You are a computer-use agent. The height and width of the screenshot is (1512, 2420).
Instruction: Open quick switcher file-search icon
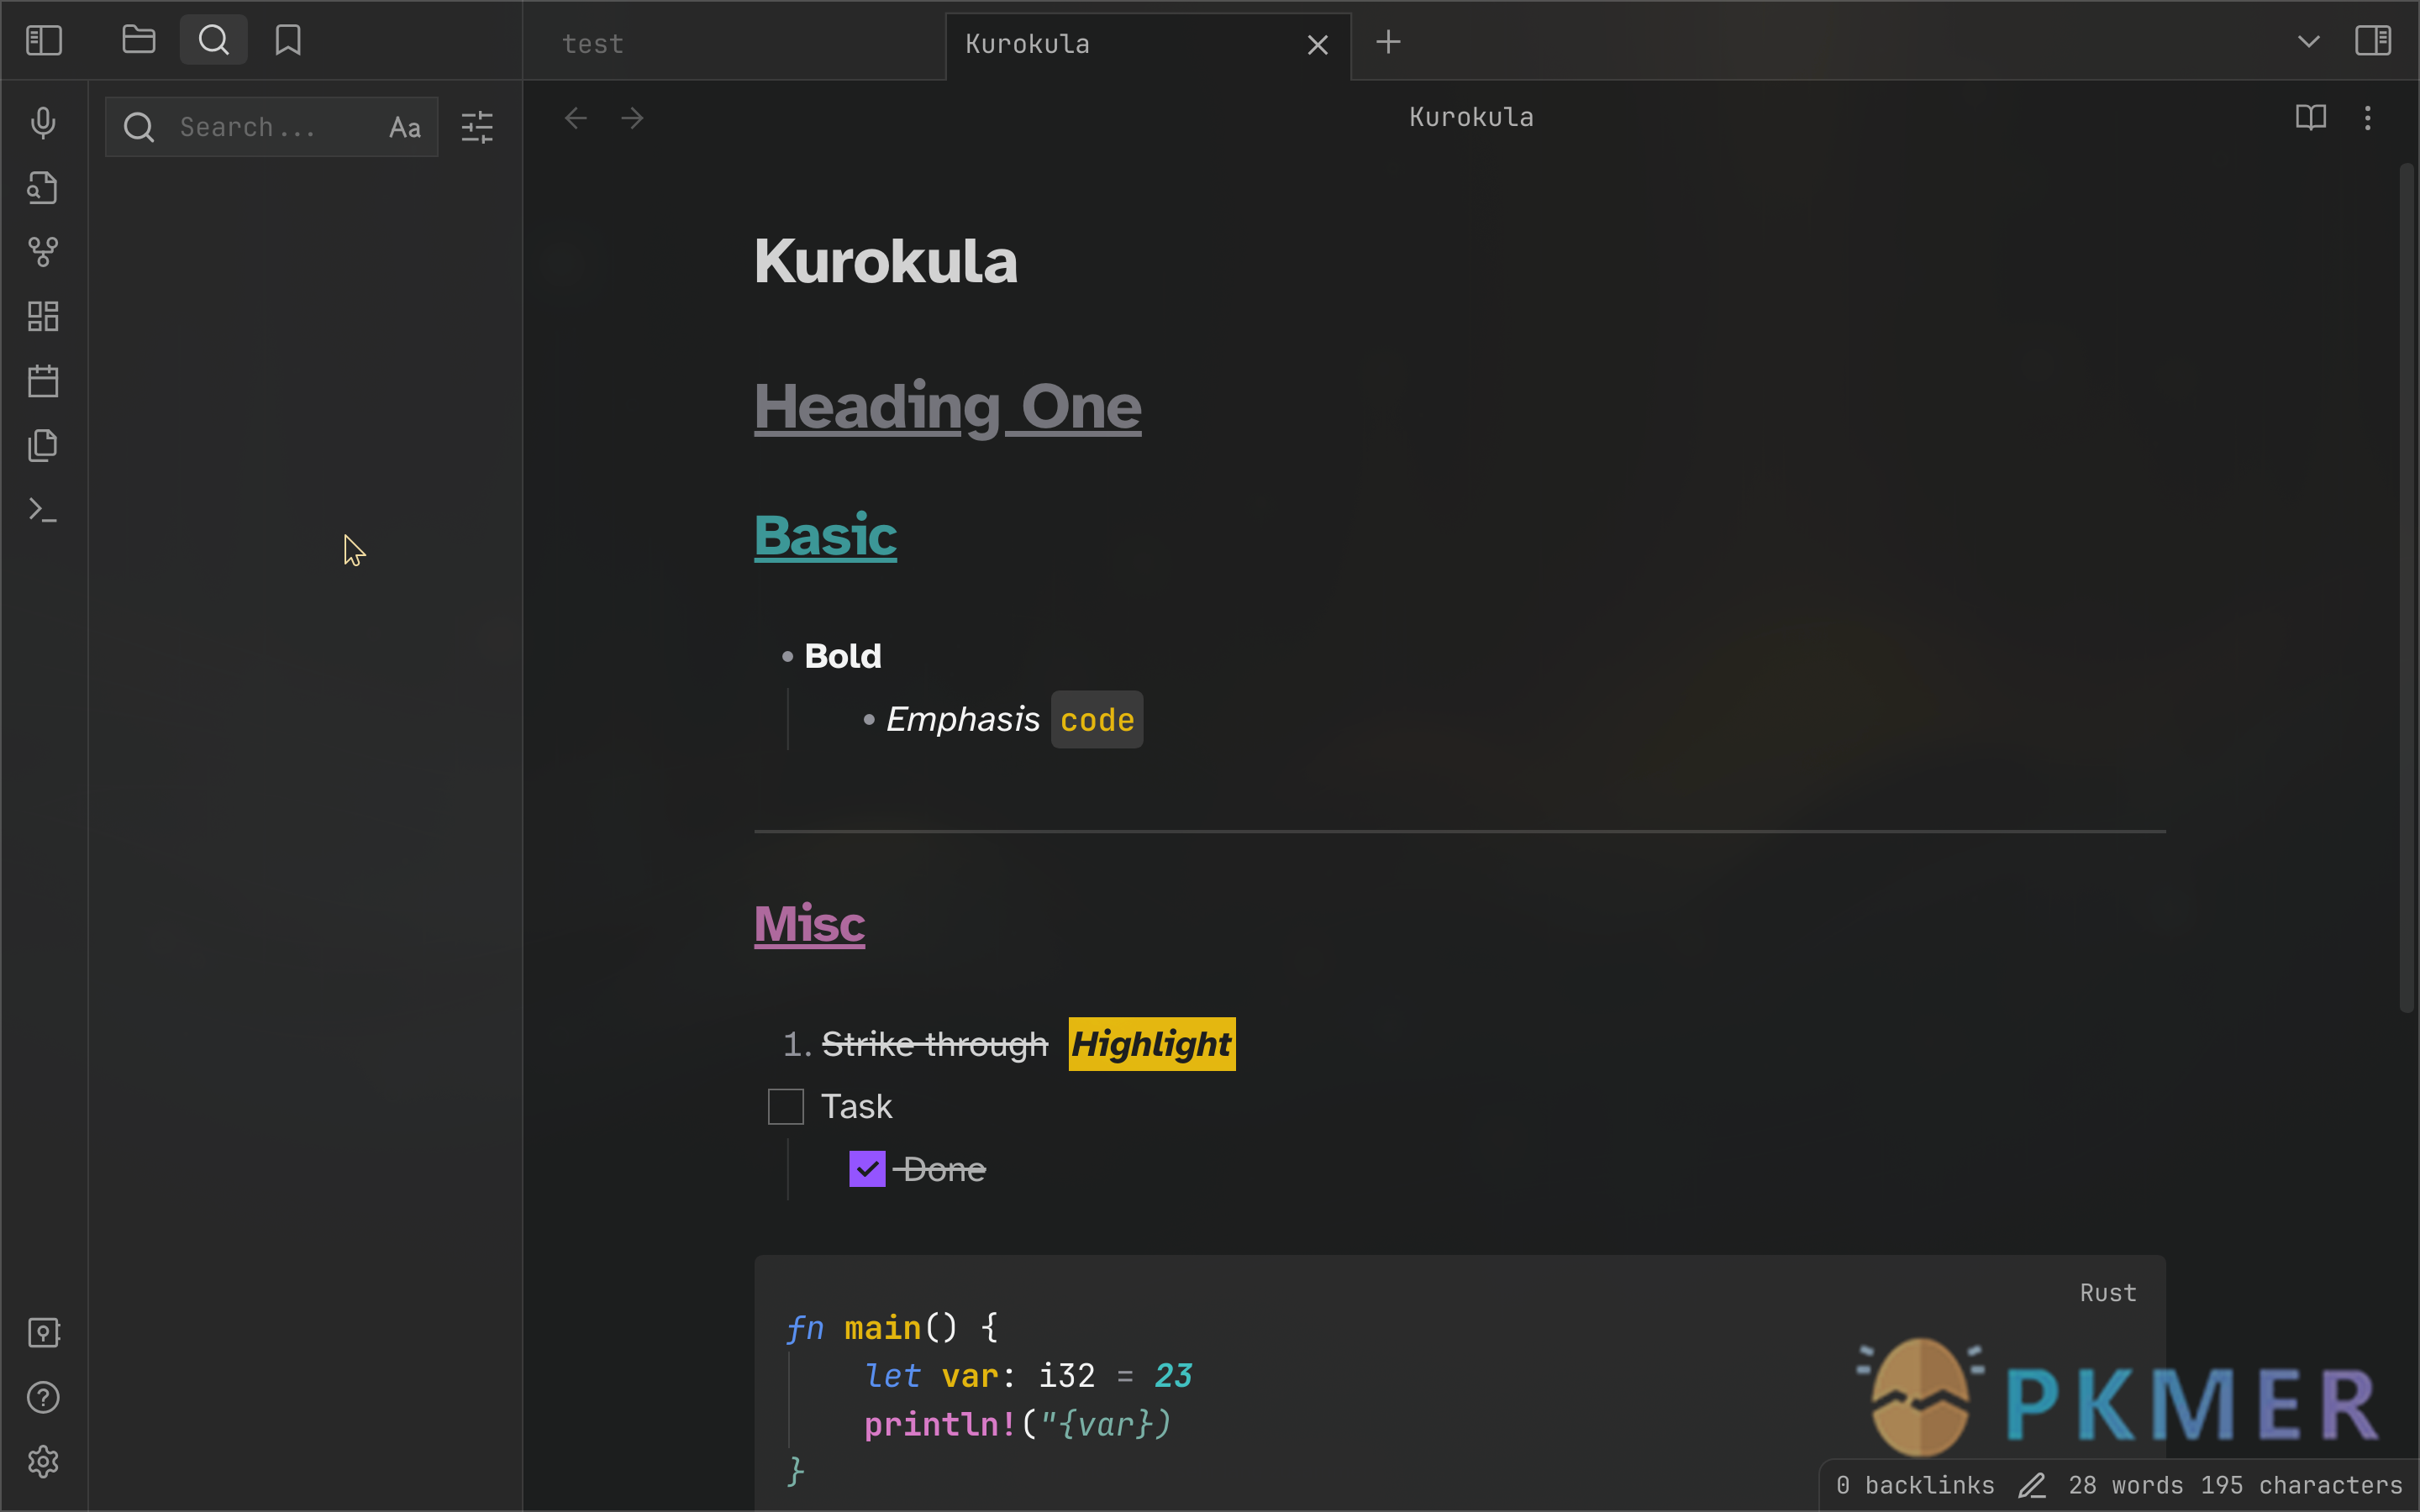click(x=43, y=188)
